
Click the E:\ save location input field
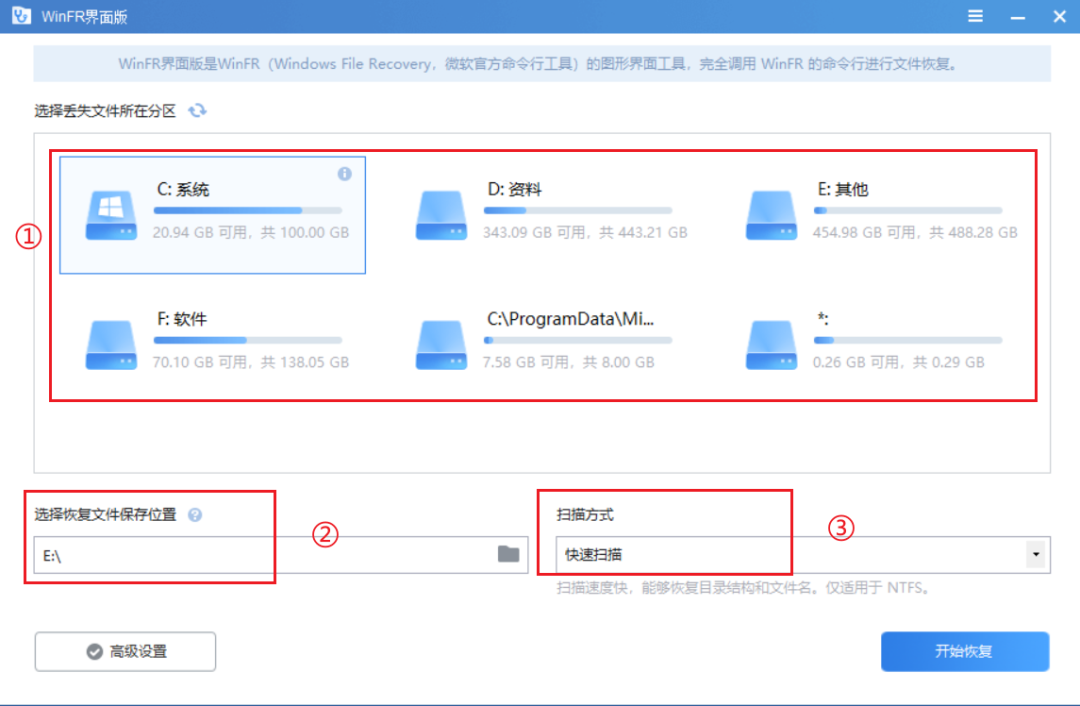(281, 554)
